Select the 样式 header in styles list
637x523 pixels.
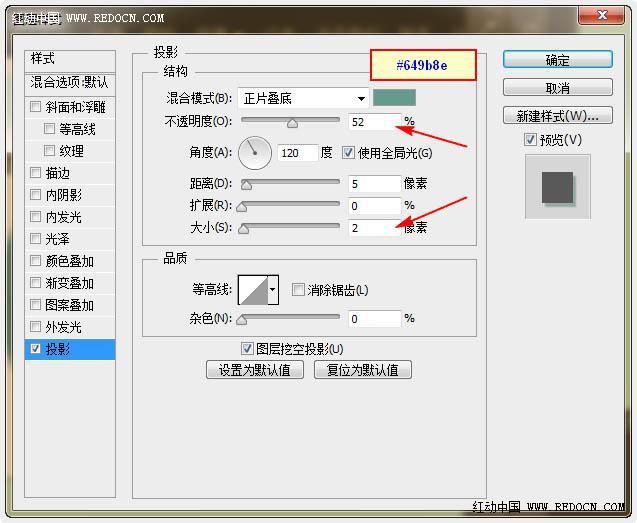click(70, 59)
